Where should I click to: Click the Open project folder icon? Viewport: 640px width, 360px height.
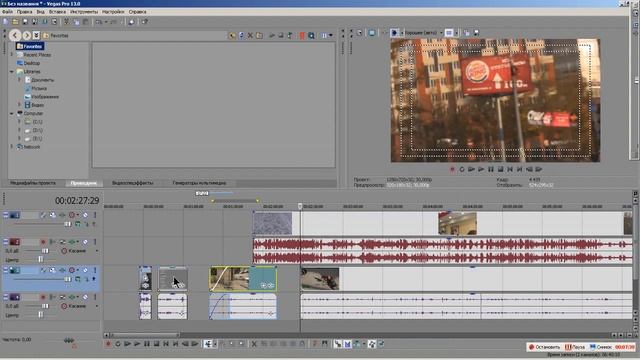pos(15,22)
